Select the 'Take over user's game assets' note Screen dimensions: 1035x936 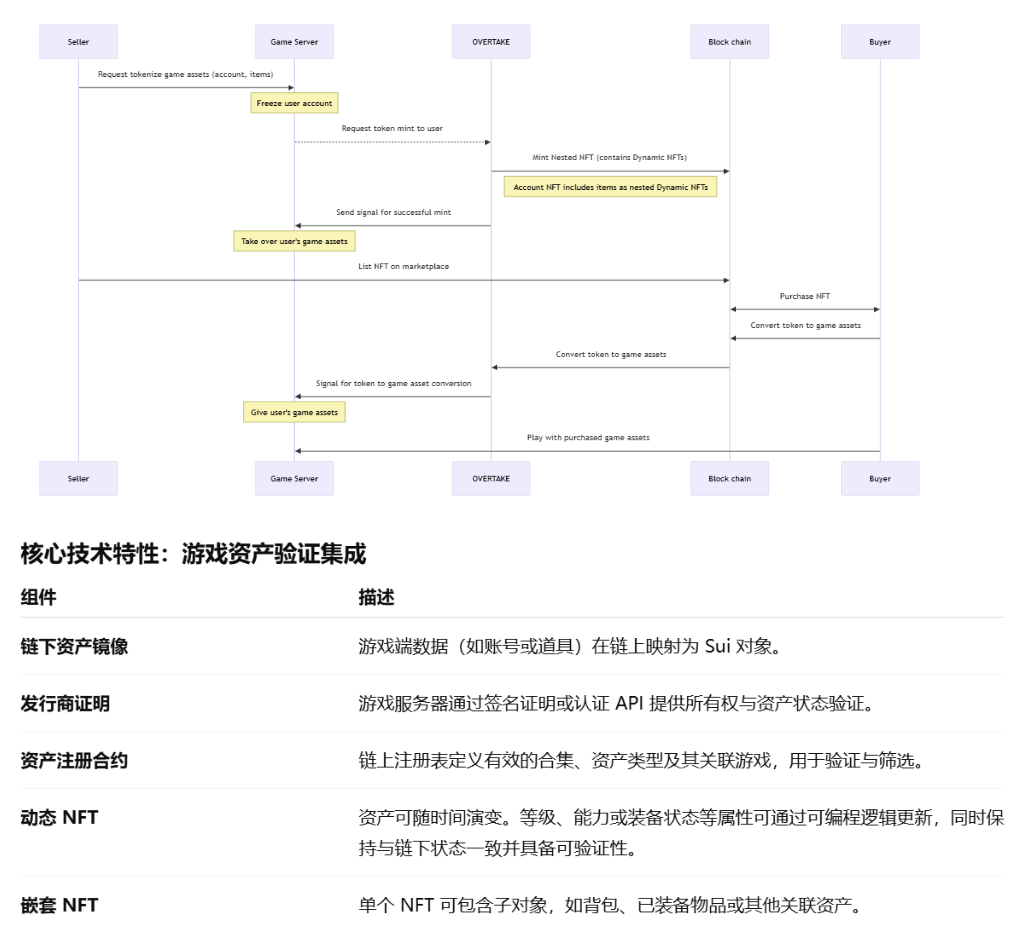[x=294, y=241]
